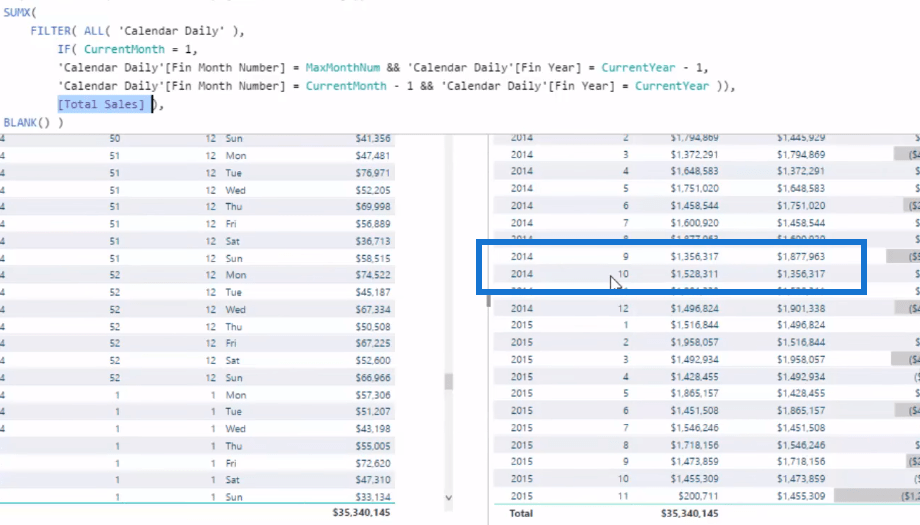Click the MaxMonthNum variable in formula
Viewport: 920px width, 525px height.
(343, 67)
